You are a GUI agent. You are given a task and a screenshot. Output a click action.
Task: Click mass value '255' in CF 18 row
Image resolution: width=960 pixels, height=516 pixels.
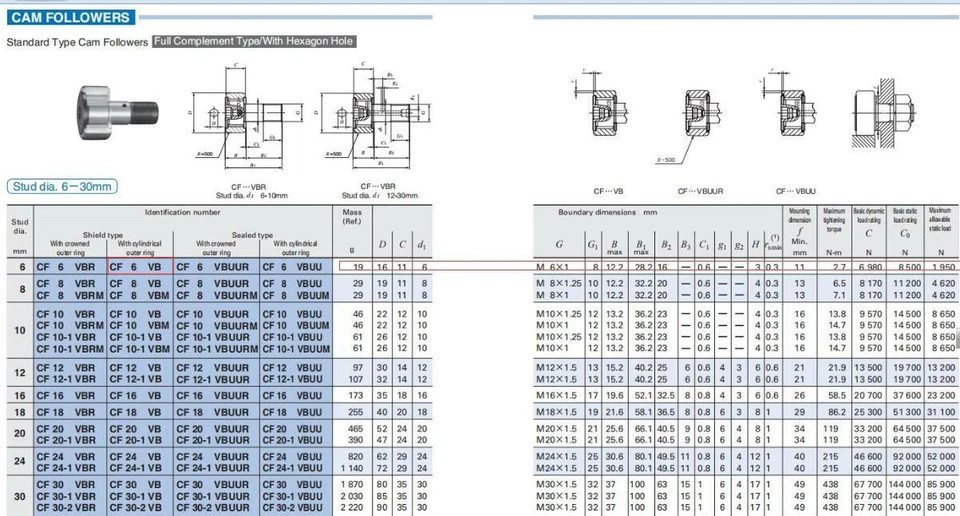356,413
